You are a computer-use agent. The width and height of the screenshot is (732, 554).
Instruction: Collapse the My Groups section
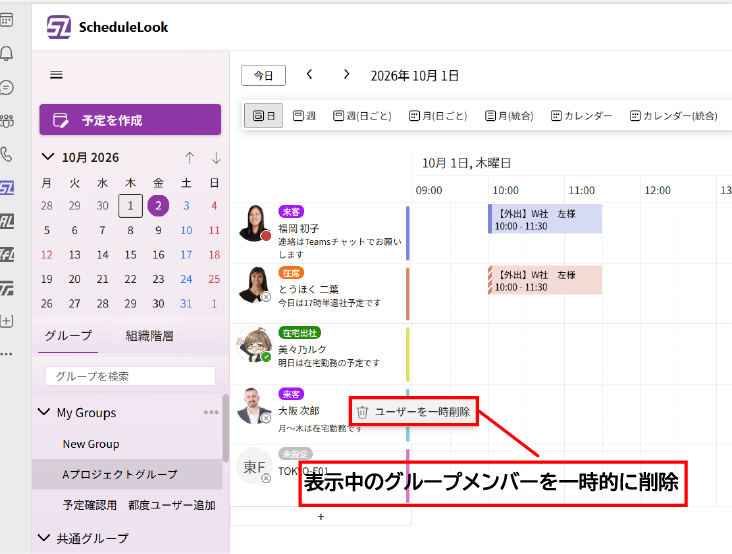point(44,412)
